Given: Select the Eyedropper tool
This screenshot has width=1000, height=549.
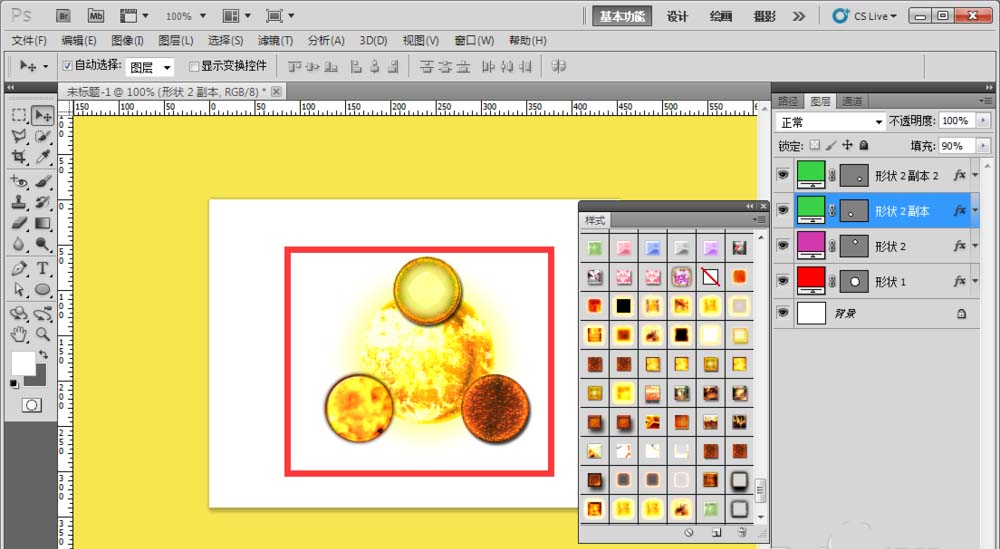Looking at the screenshot, I should (x=43, y=157).
